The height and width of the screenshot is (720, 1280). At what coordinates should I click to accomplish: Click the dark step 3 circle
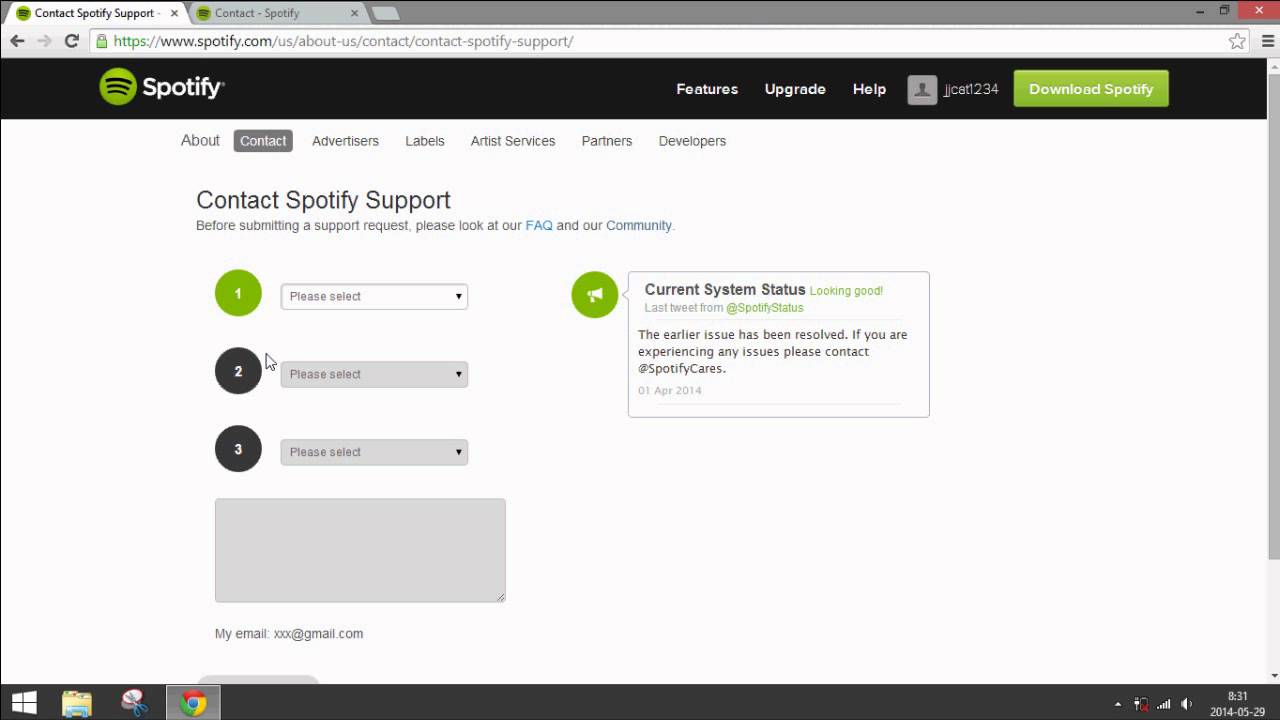(238, 449)
